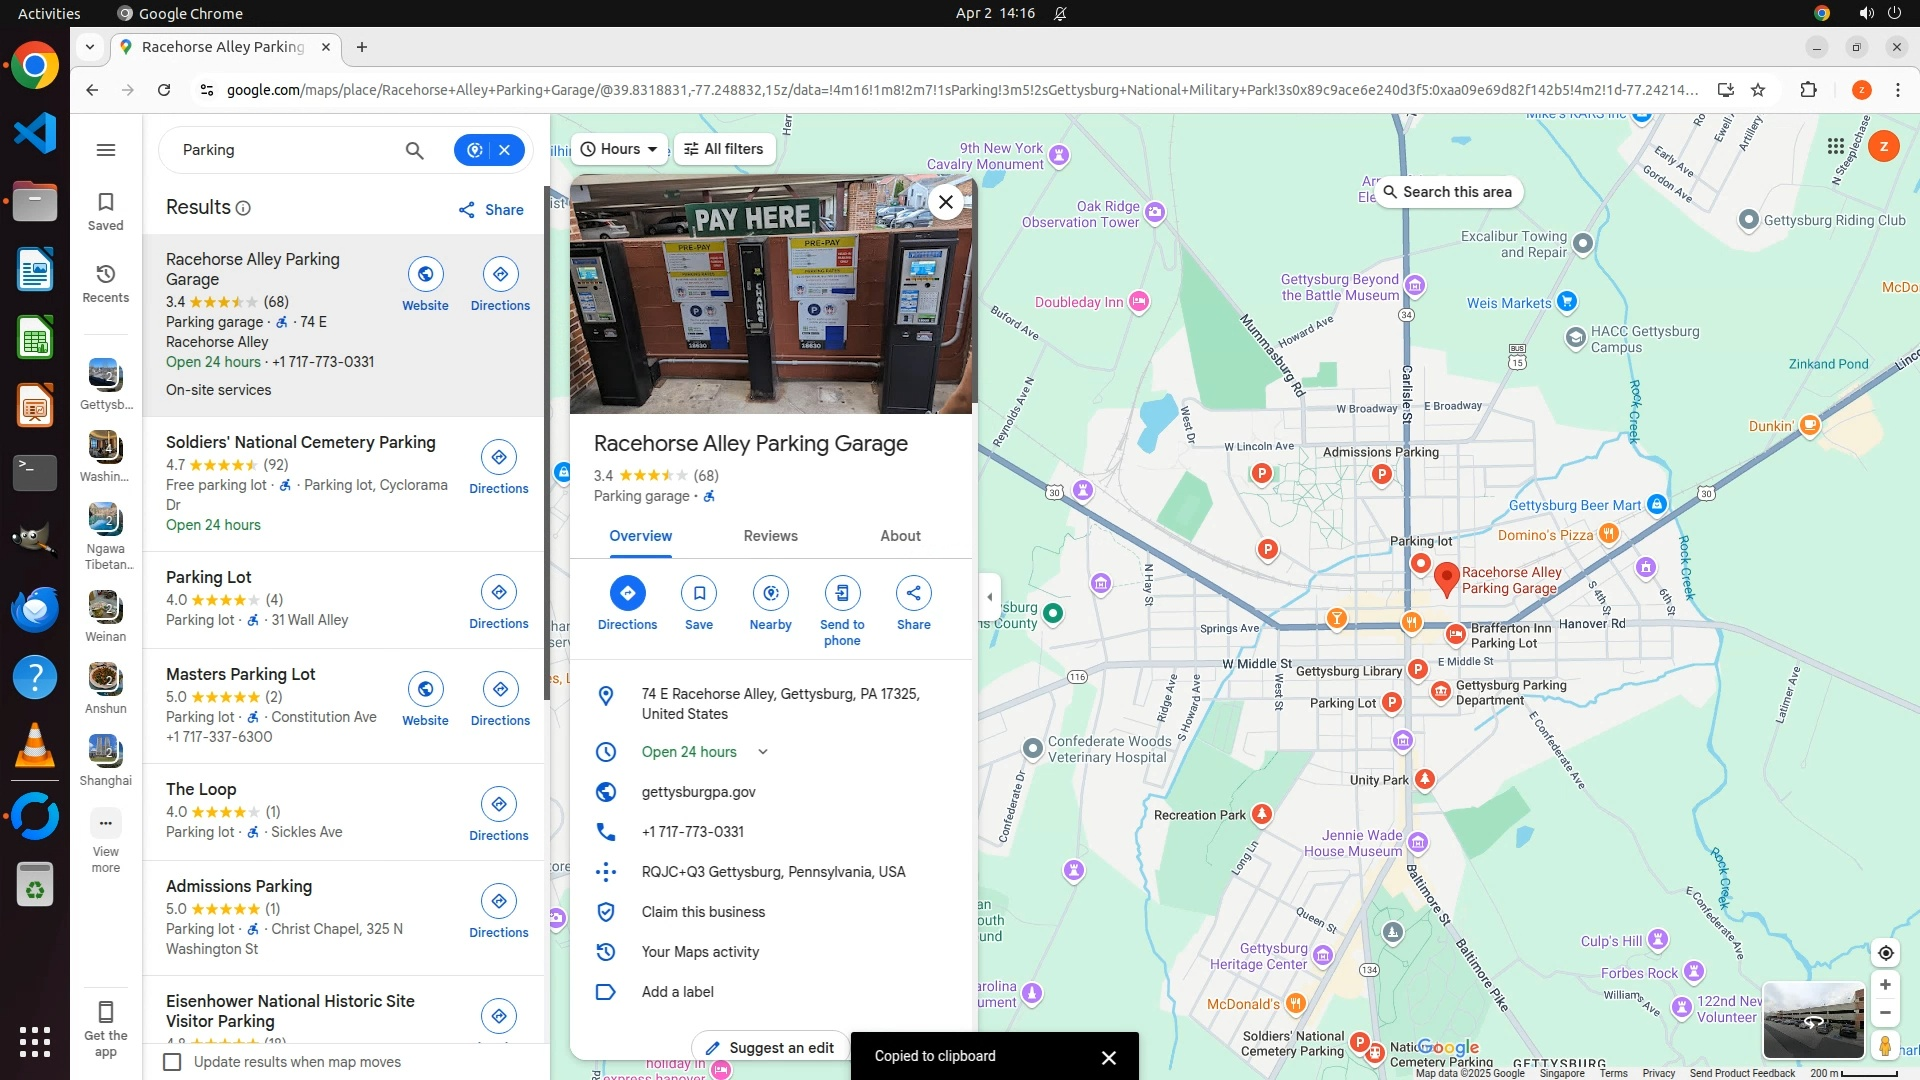
Task: Click the Save bookmark icon
Action: [699, 593]
